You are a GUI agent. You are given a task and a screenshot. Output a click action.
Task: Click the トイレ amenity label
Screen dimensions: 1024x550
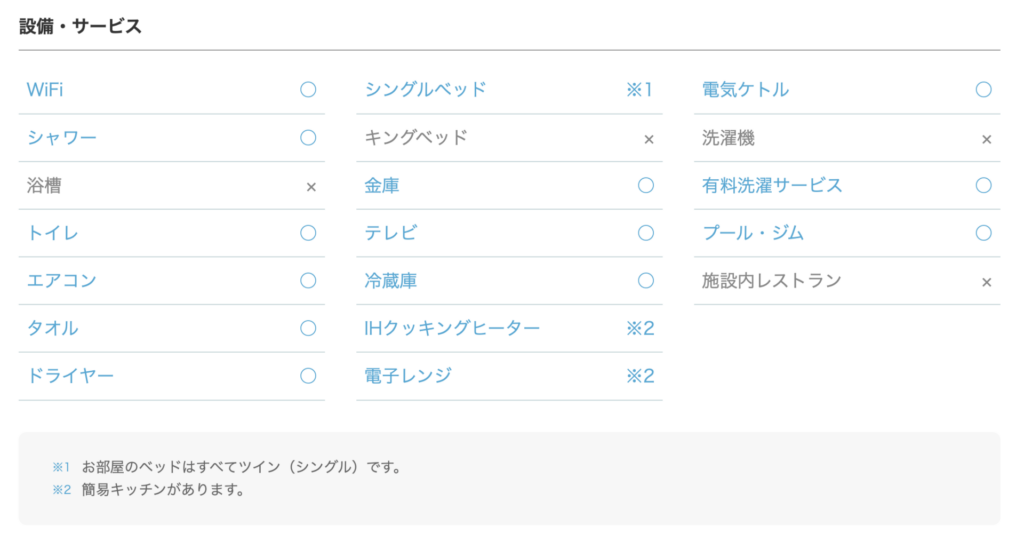53,233
